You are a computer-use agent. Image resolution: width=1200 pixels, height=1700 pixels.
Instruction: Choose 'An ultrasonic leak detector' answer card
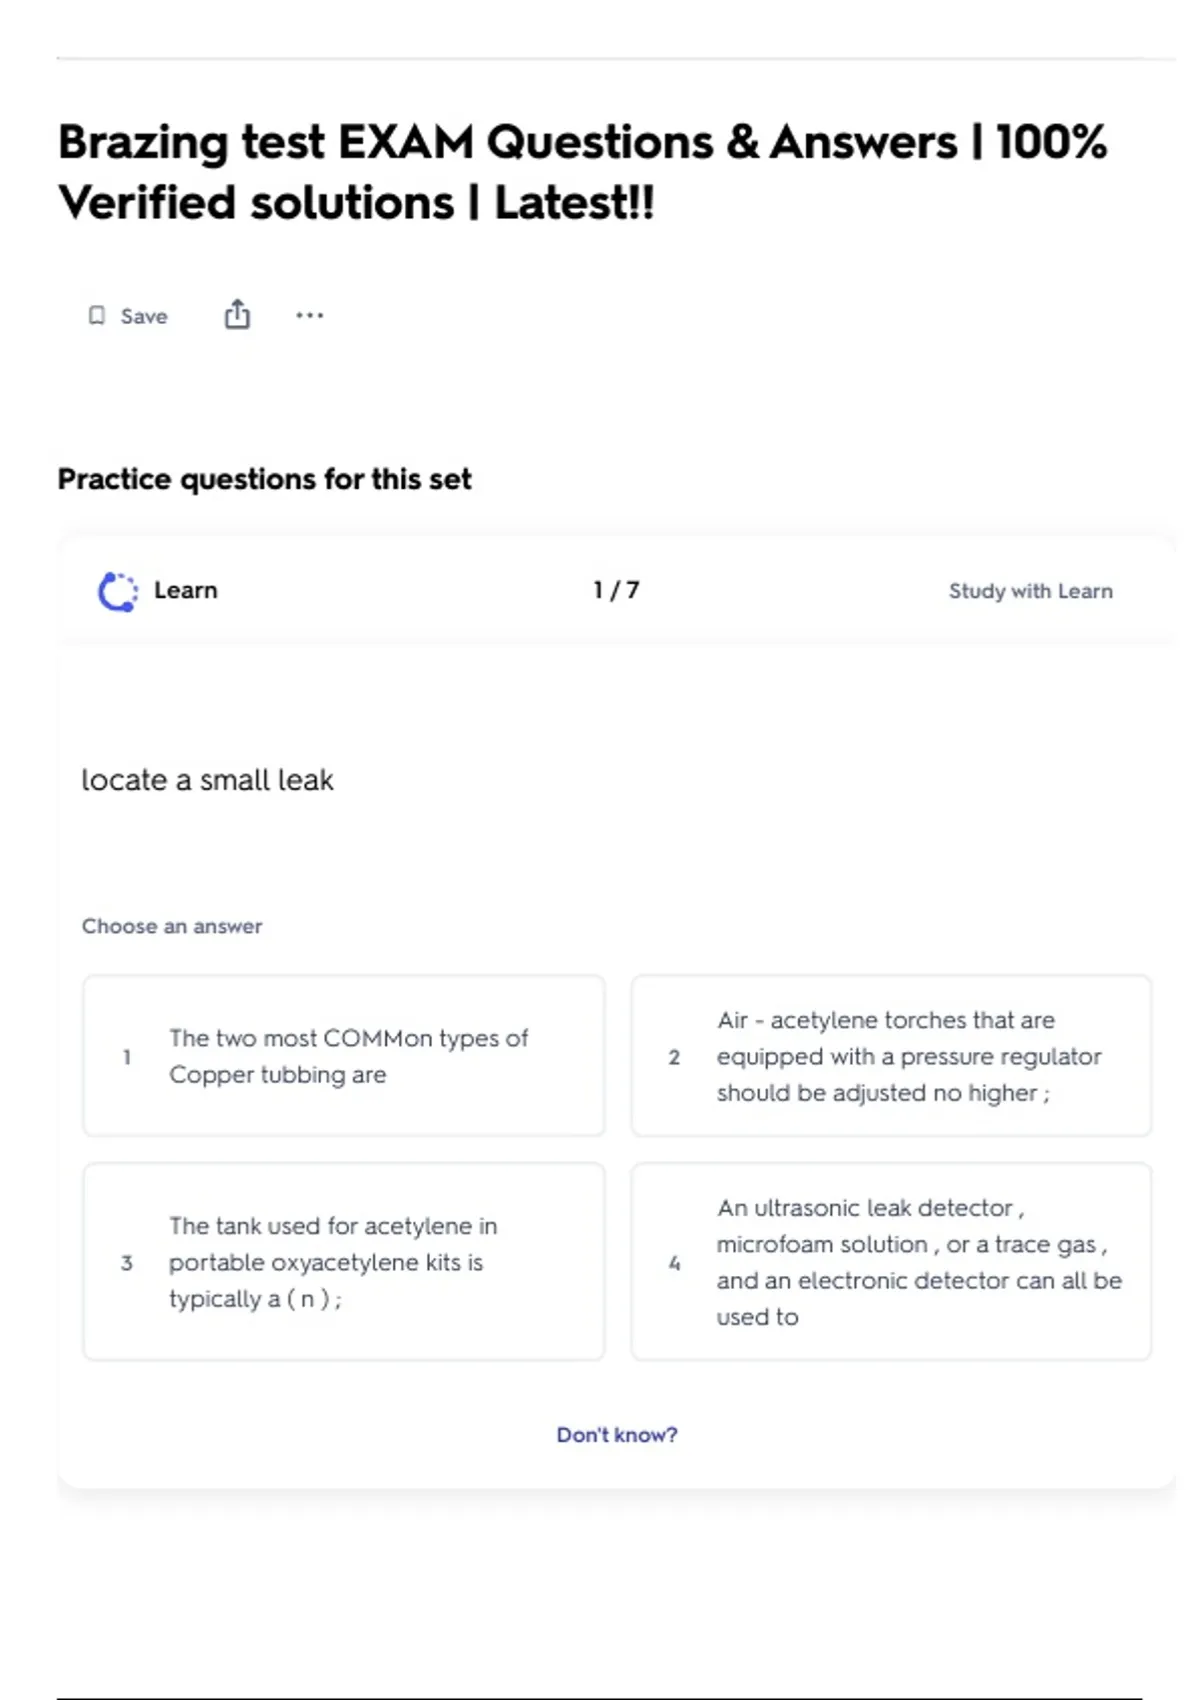[891, 1262]
